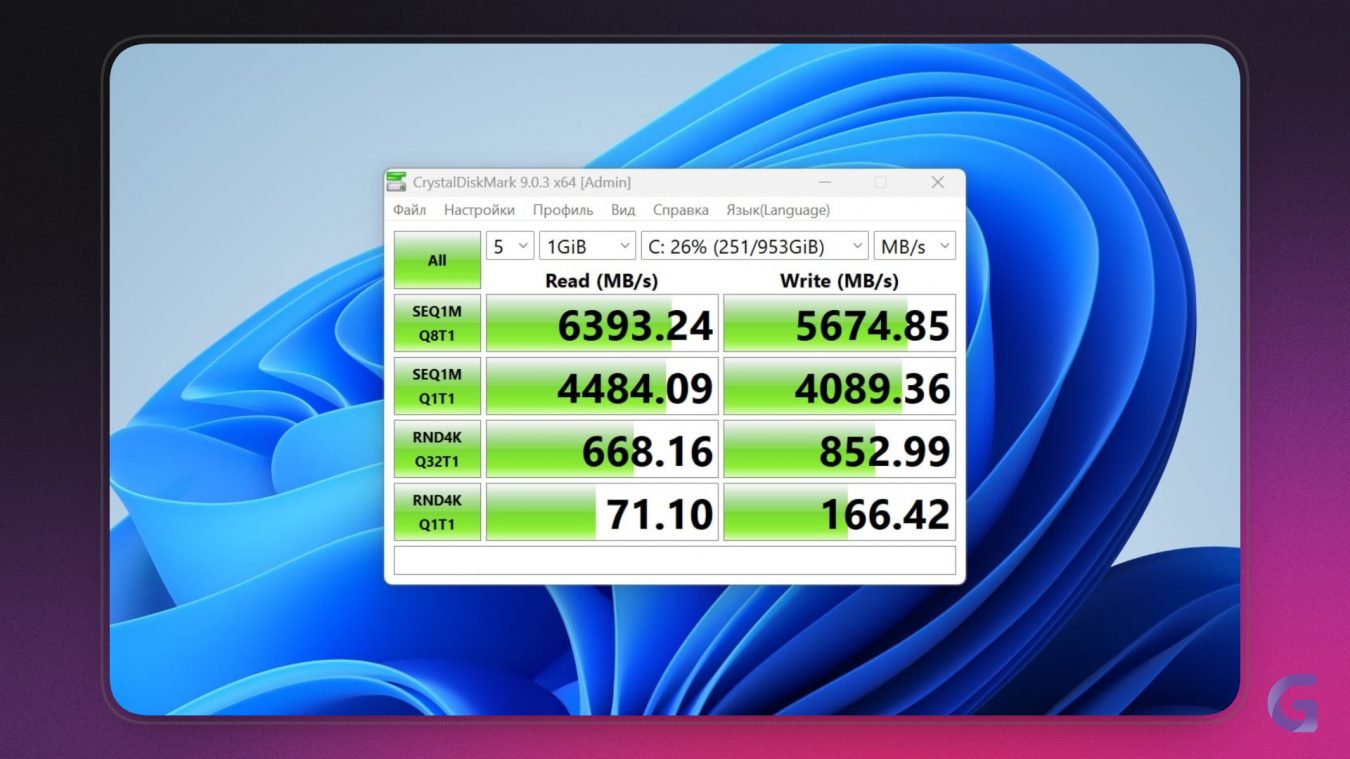Click SEQ1M Q8T1 read result 6393.24

click(602, 323)
